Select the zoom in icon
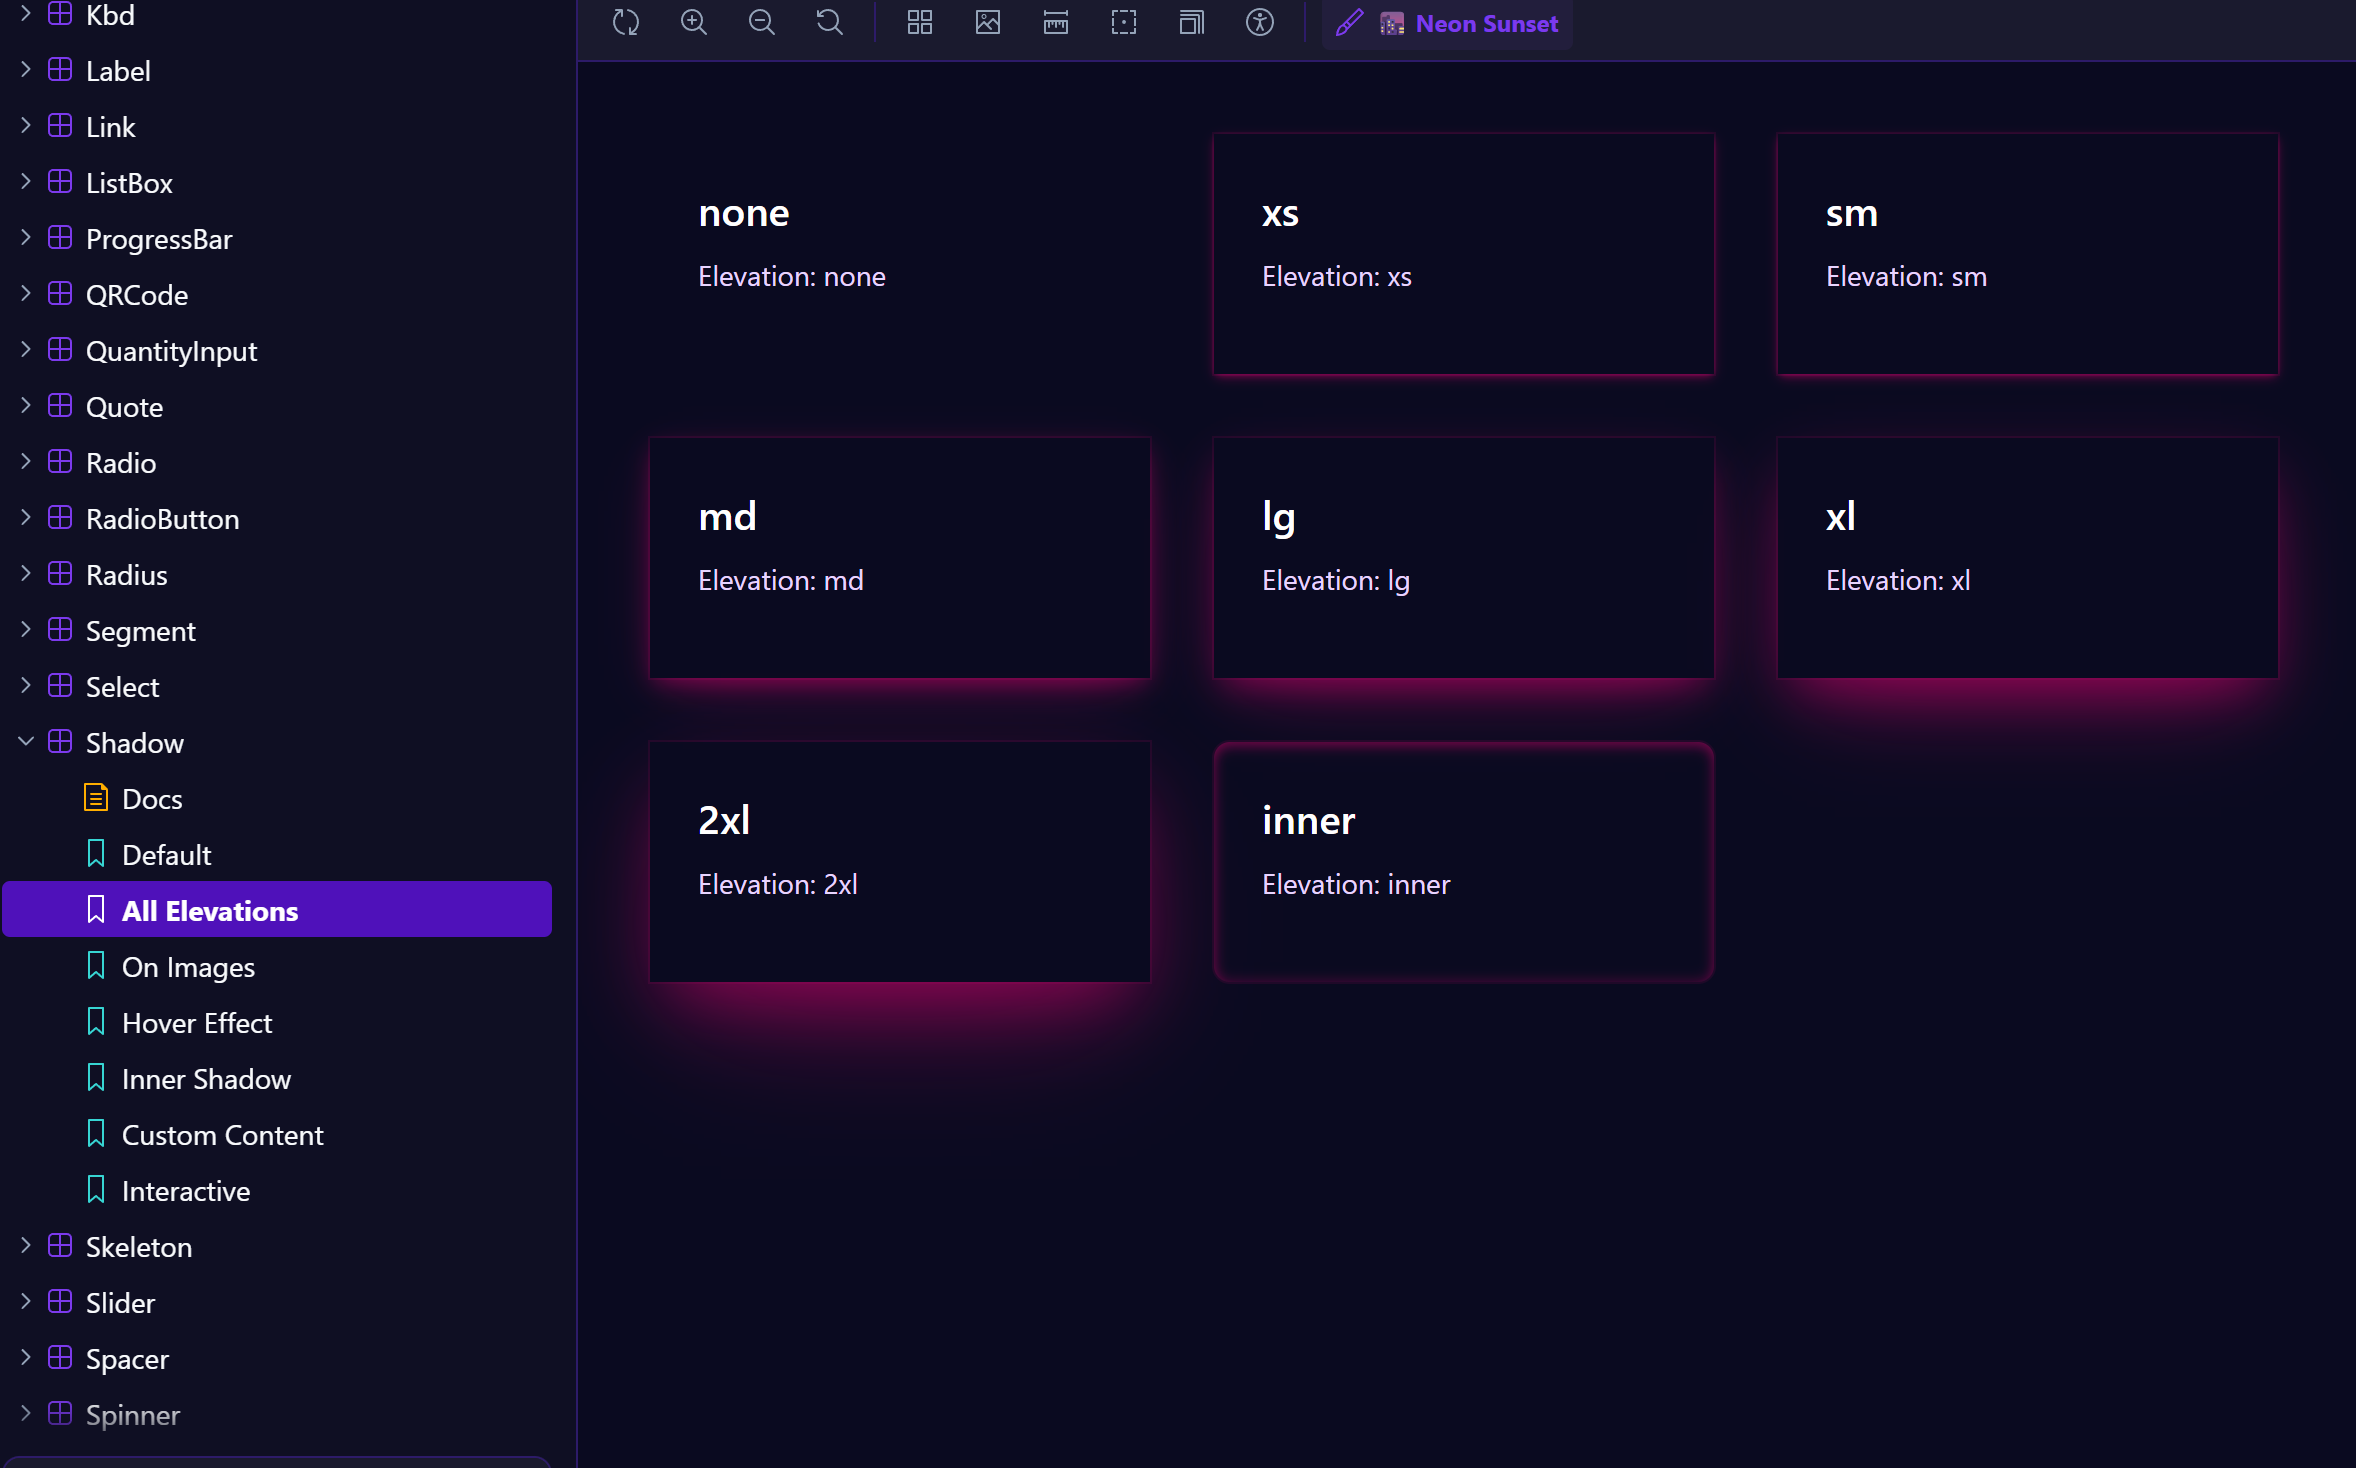The height and width of the screenshot is (1468, 2356). tap(694, 22)
